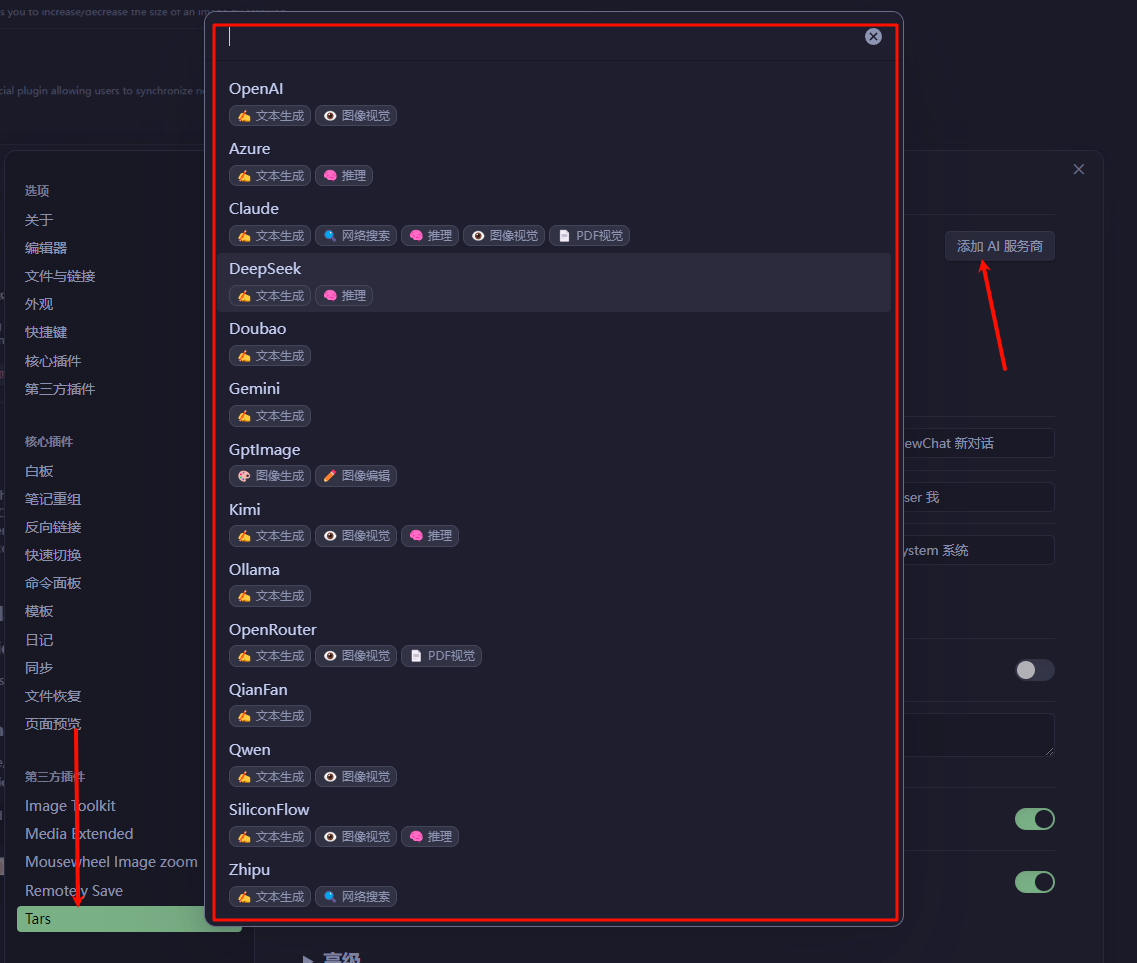Select the GptImage provider
Screen dimensions: 1137x963
pyautogui.click(x=554, y=463)
